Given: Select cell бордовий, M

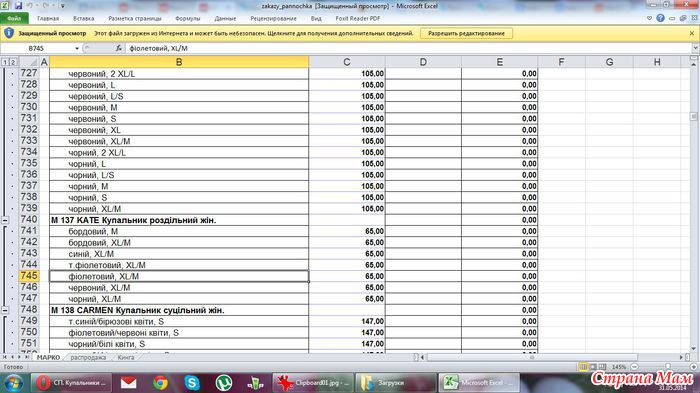Looking at the screenshot, I should [x=179, y=231].
